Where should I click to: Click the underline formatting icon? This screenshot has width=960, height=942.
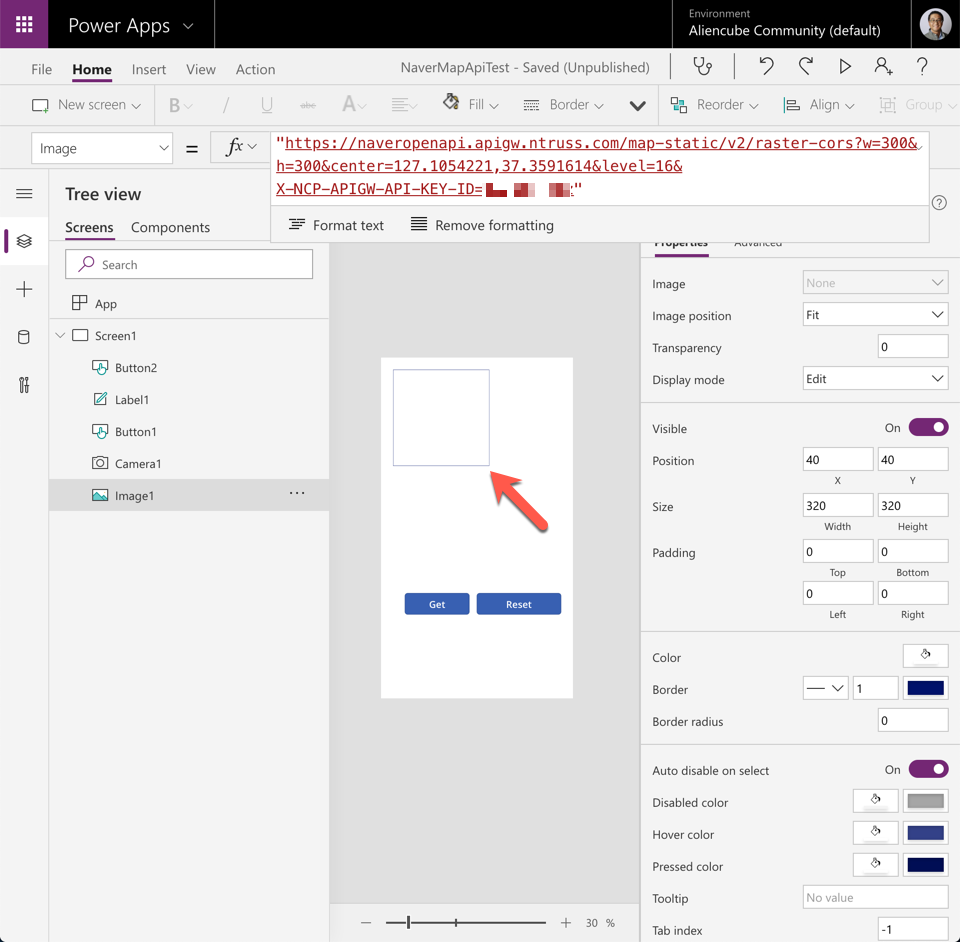tap(266, 105)
